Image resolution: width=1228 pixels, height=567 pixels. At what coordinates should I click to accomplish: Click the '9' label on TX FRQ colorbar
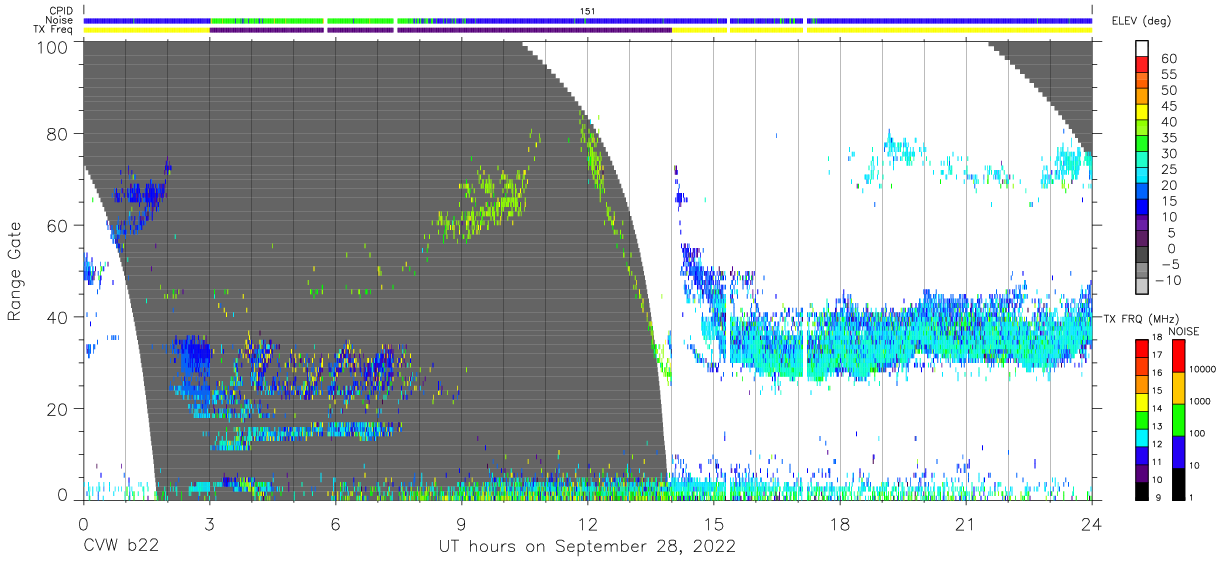point(1160,497)
